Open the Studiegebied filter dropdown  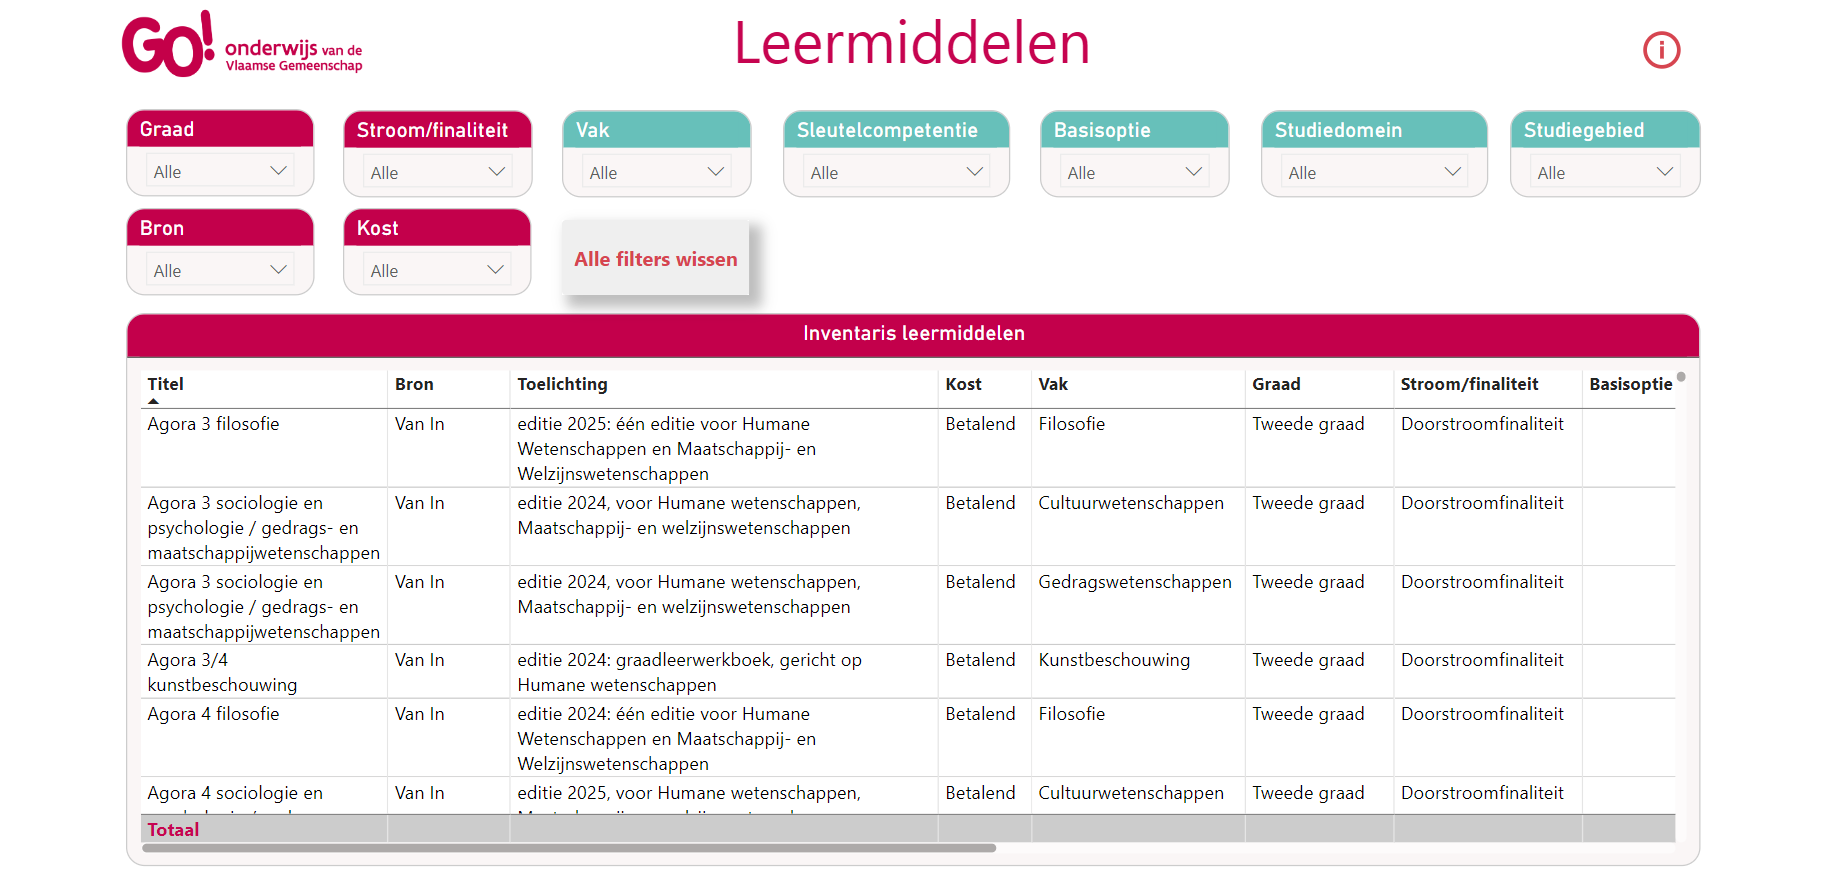[x=1604, y=173]
